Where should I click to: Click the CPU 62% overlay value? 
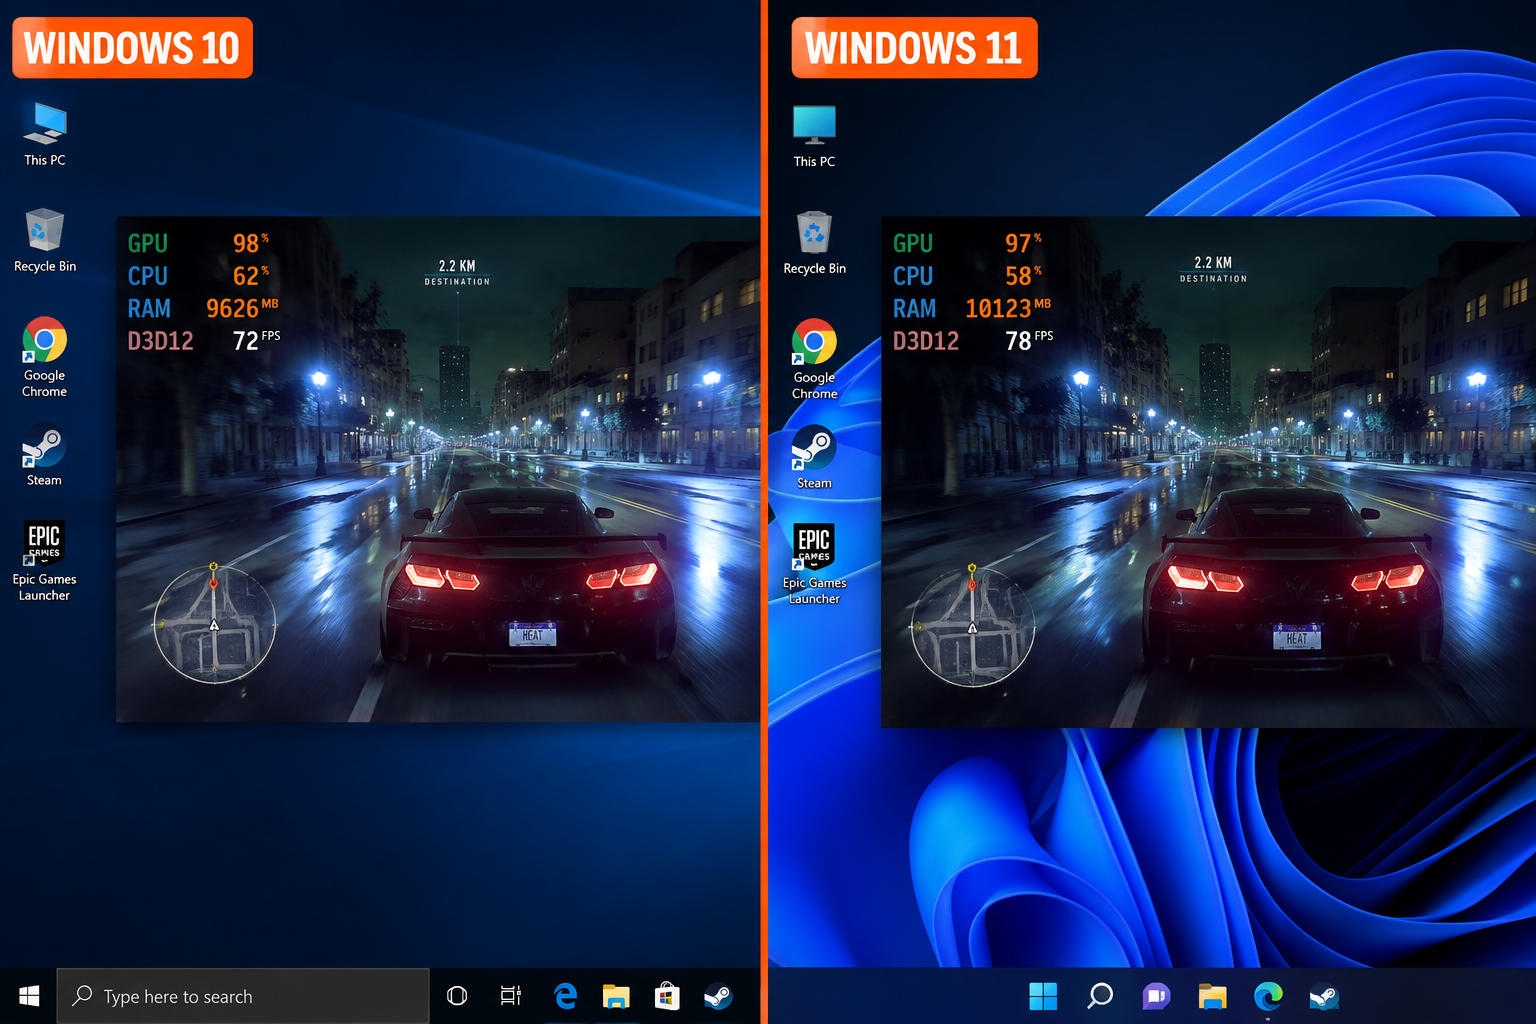coord(251,276)
